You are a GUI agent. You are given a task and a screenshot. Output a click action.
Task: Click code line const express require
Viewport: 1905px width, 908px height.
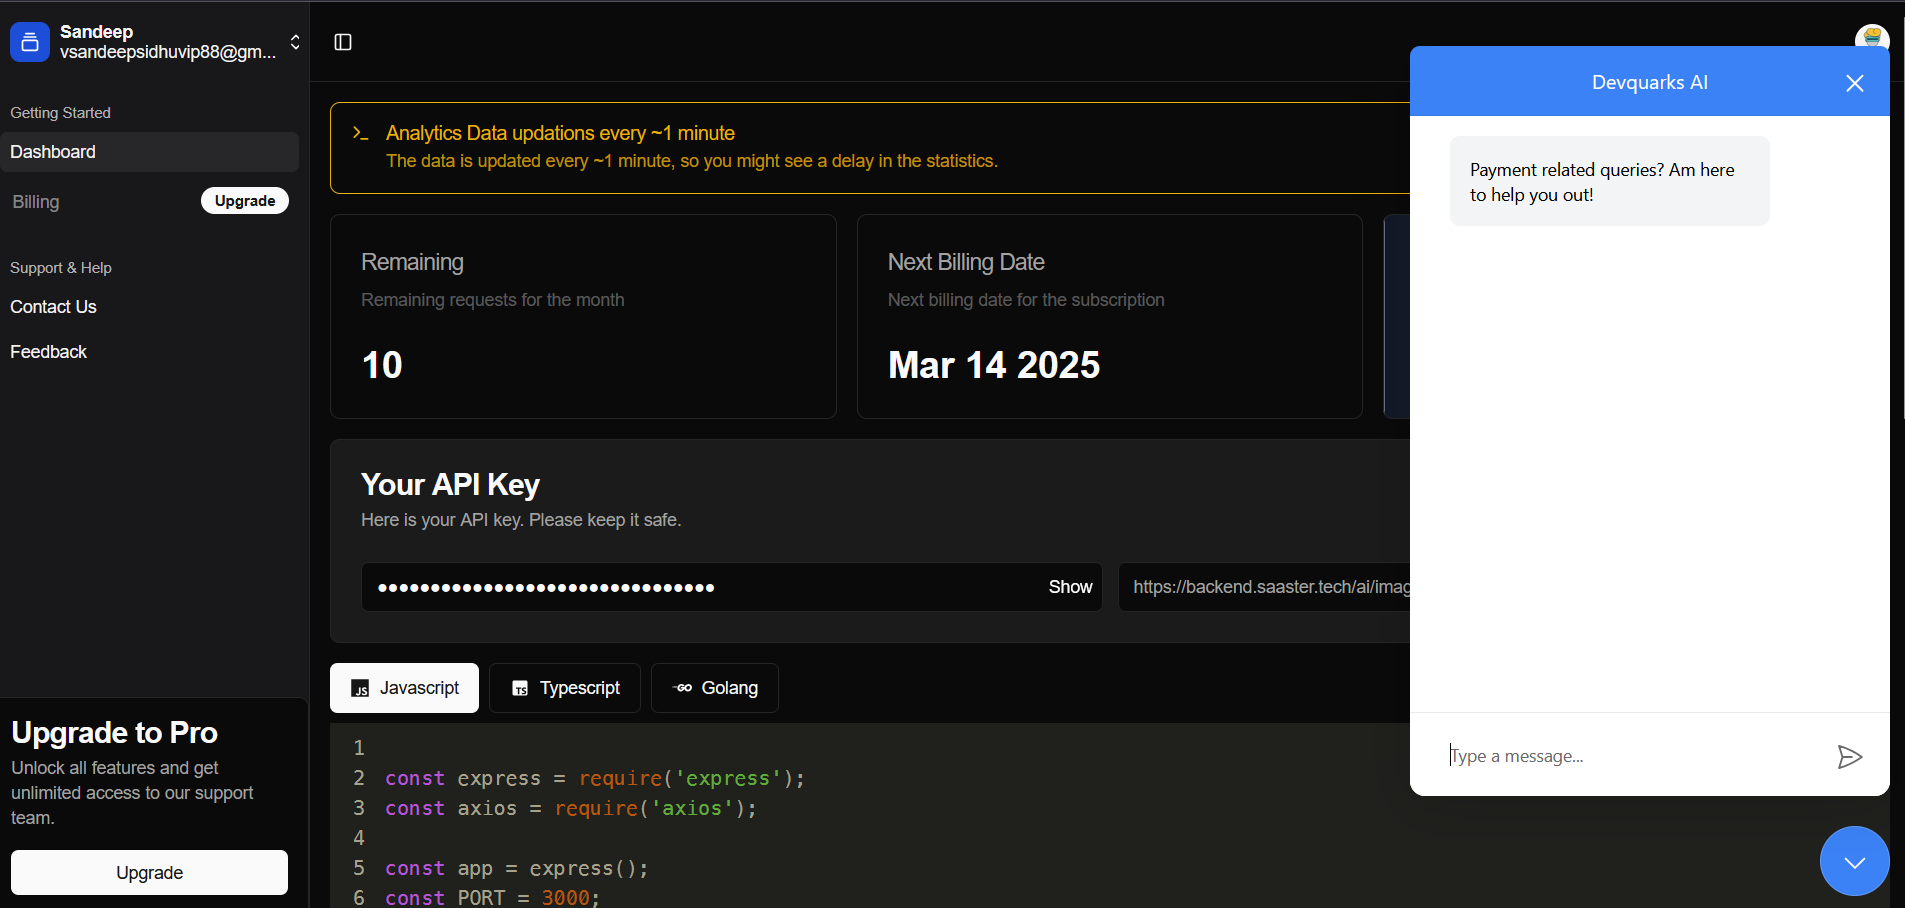(595, 778)
